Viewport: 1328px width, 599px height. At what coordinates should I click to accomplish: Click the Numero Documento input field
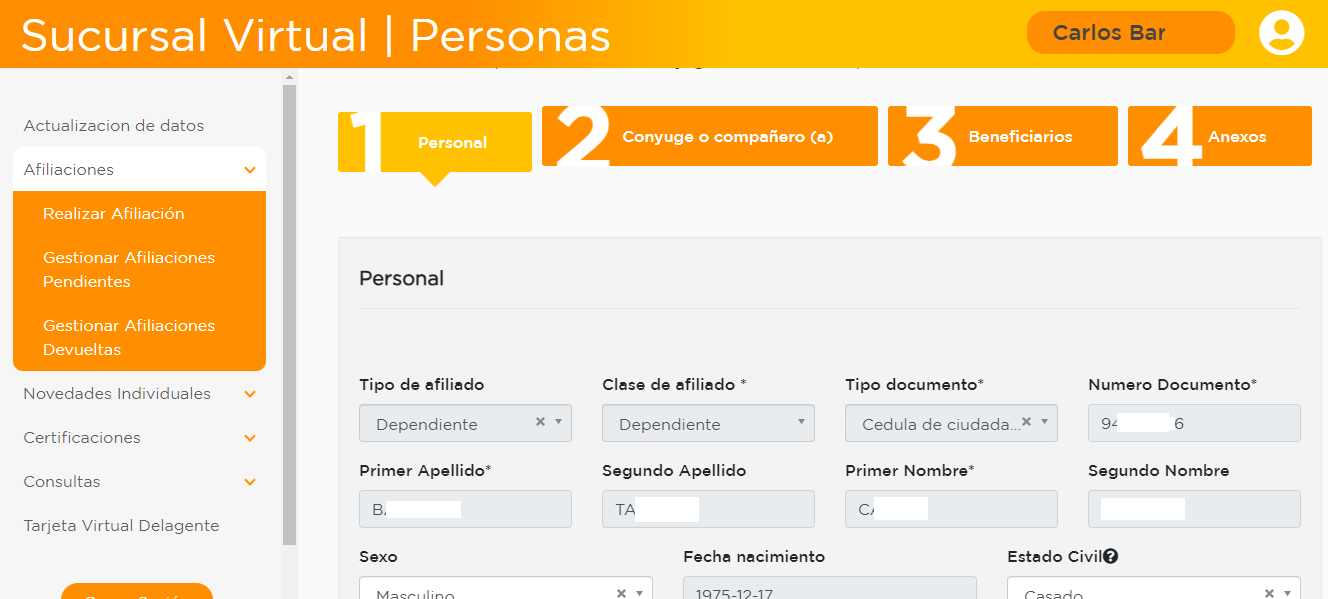pos(1194,423)
